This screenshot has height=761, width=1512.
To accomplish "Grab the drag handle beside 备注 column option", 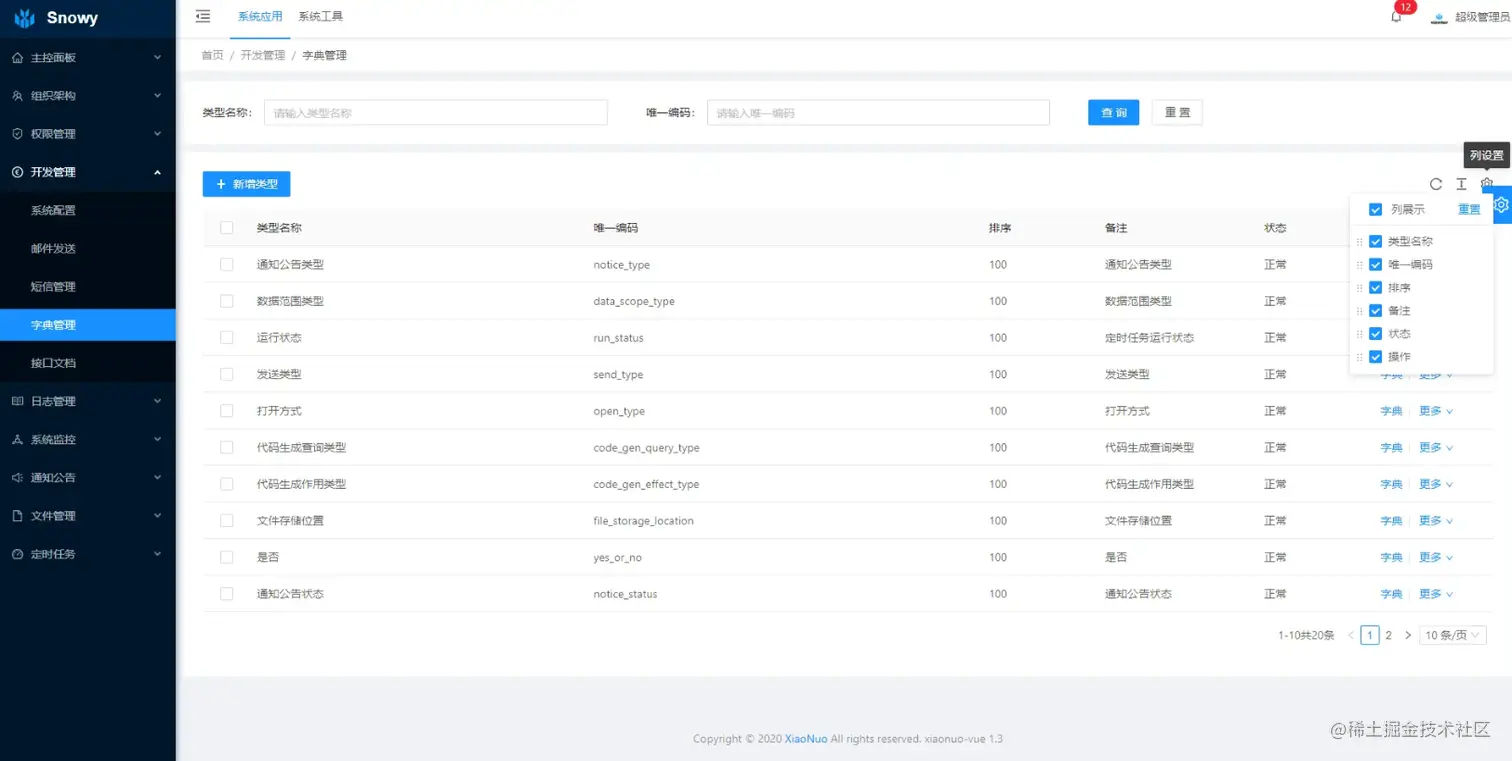I will [1359, 311].
